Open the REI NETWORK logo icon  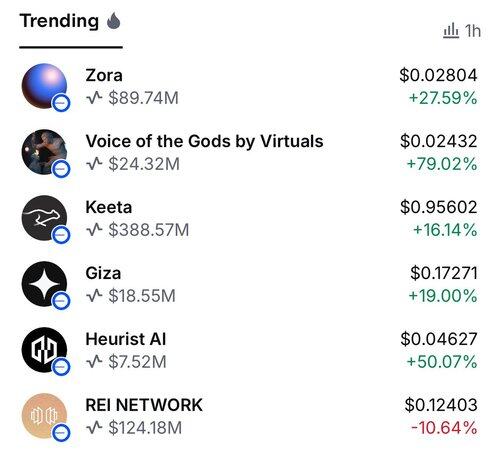tap(44, 416)
